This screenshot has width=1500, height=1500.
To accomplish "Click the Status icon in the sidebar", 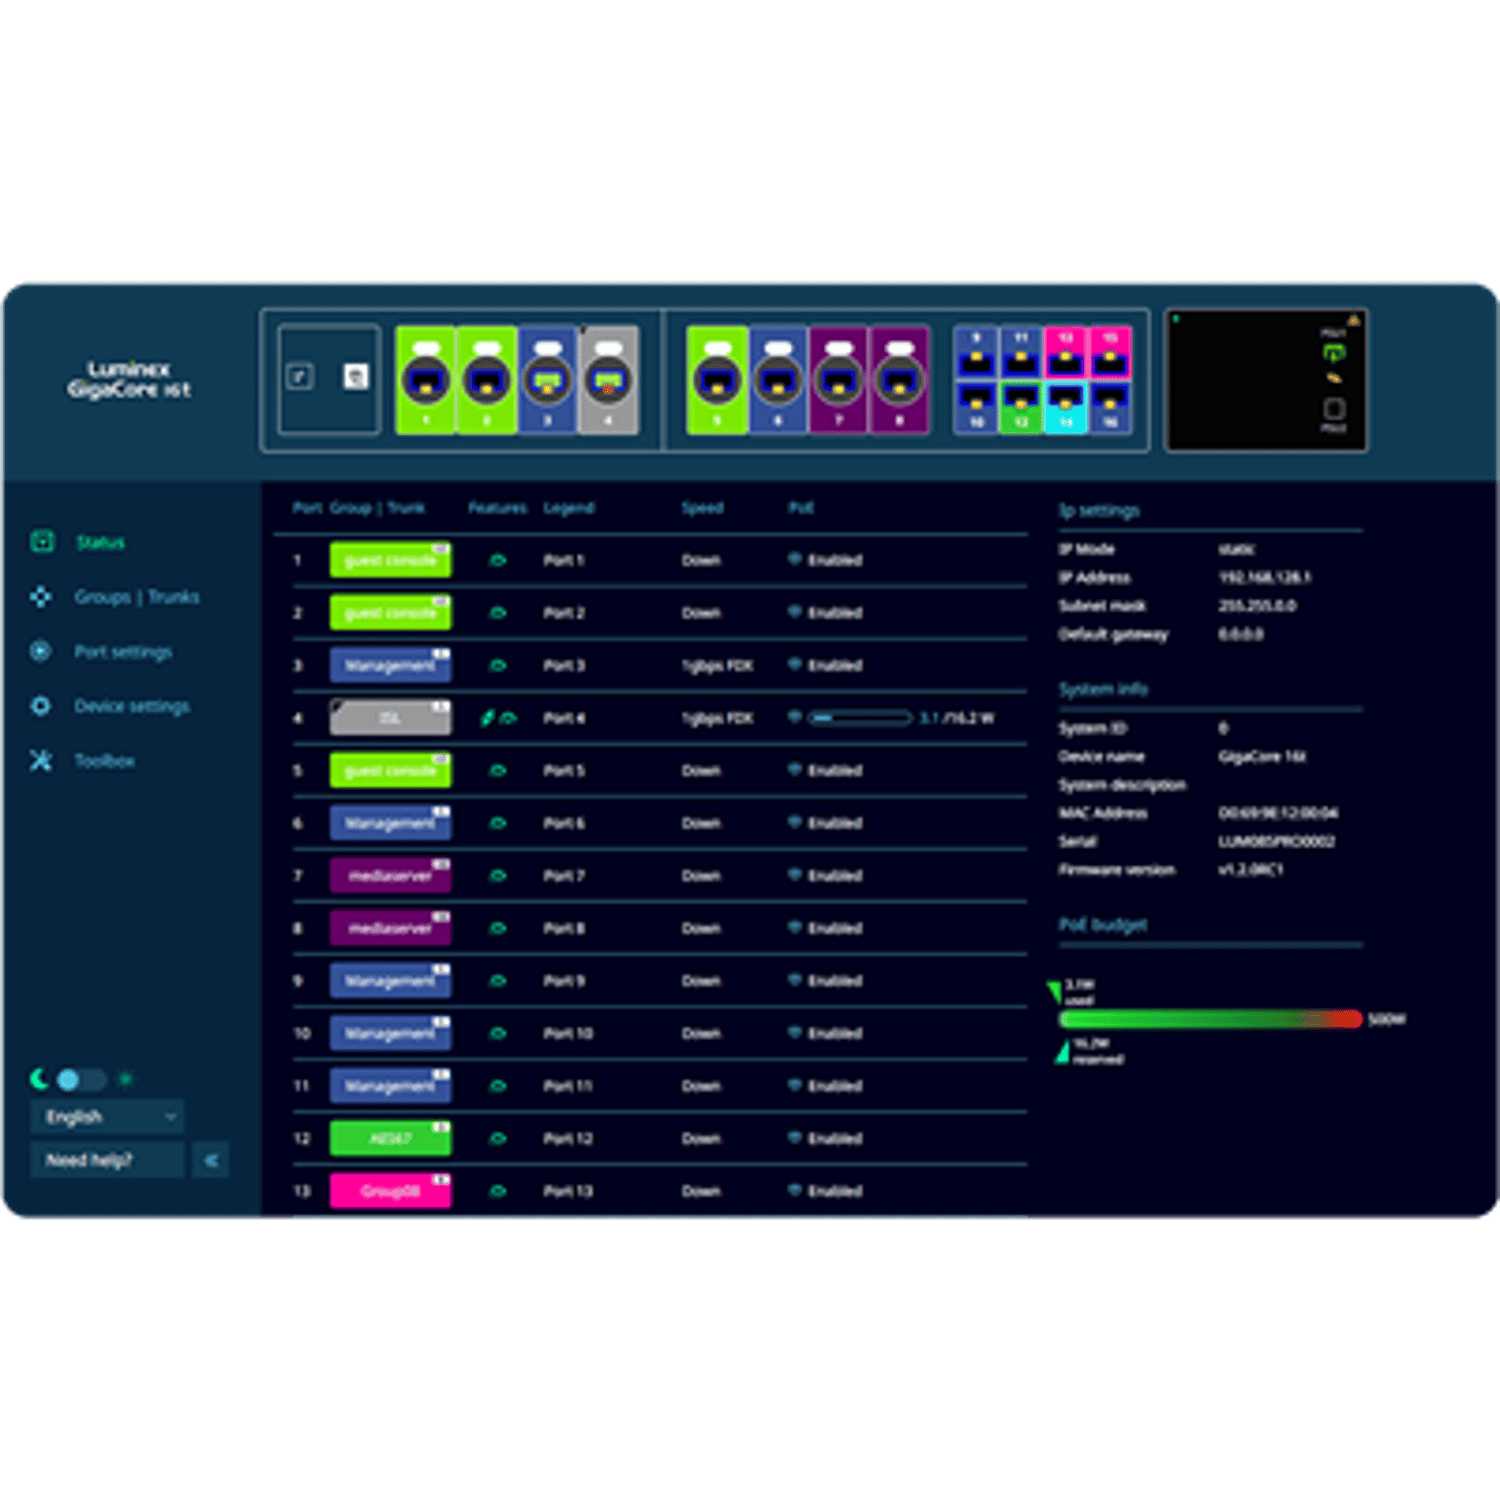I will (x=42, y=542).
